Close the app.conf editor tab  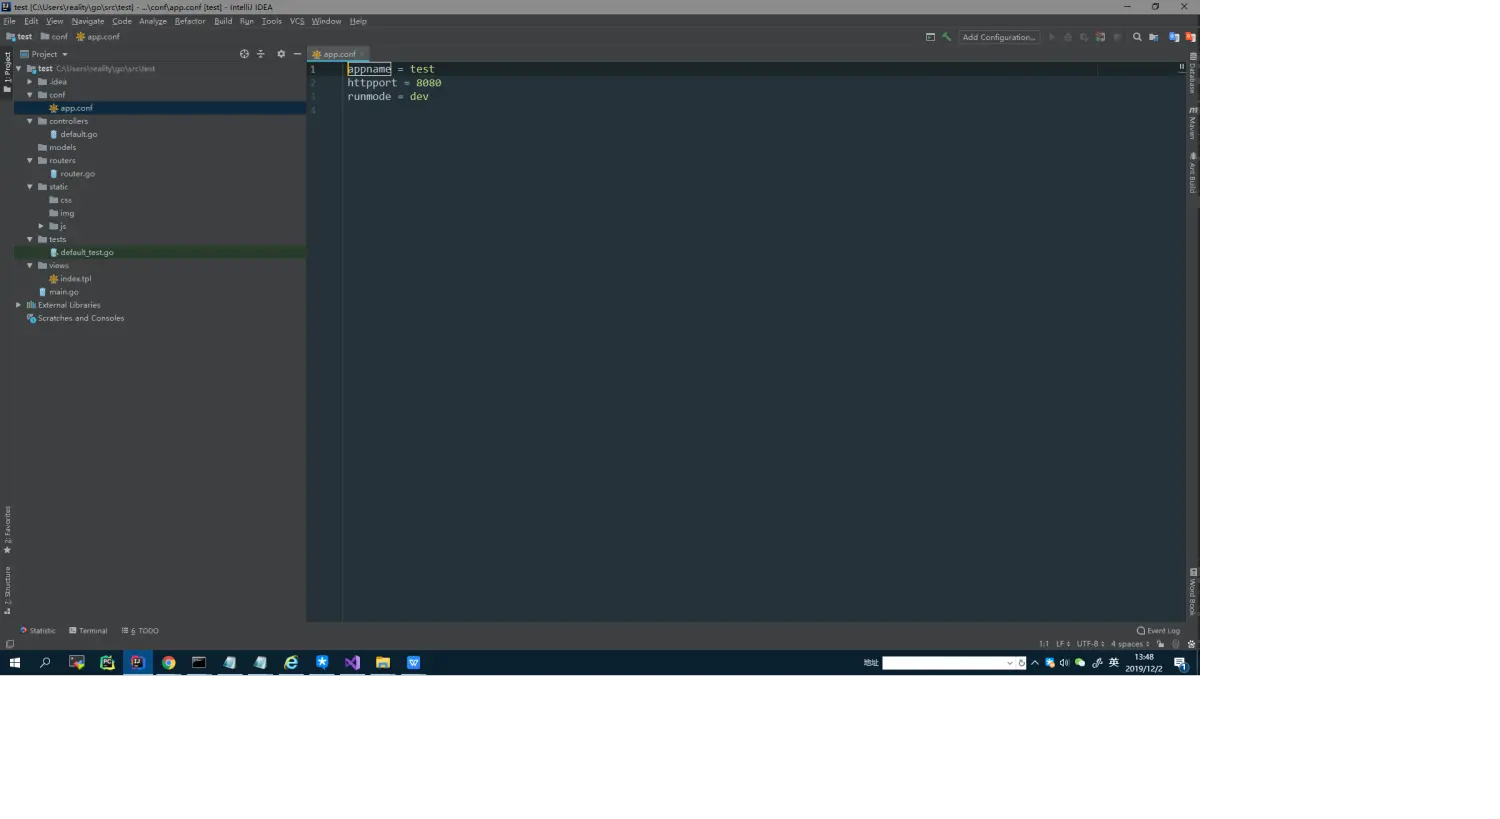pos(362,54)
